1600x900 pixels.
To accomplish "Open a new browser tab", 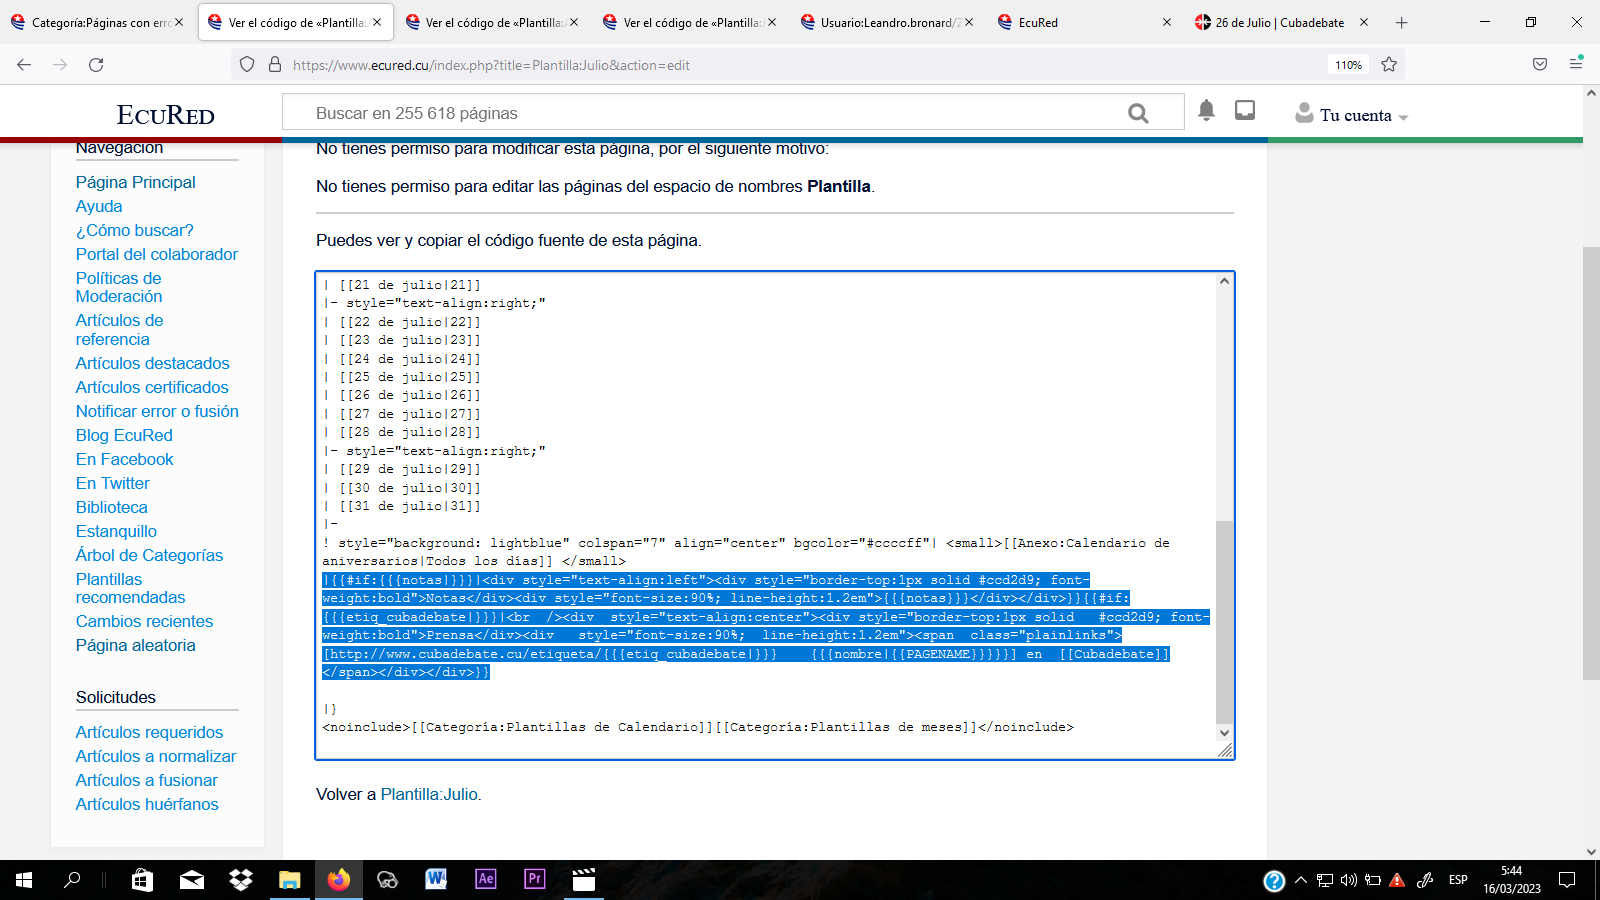I will 1401,22.
